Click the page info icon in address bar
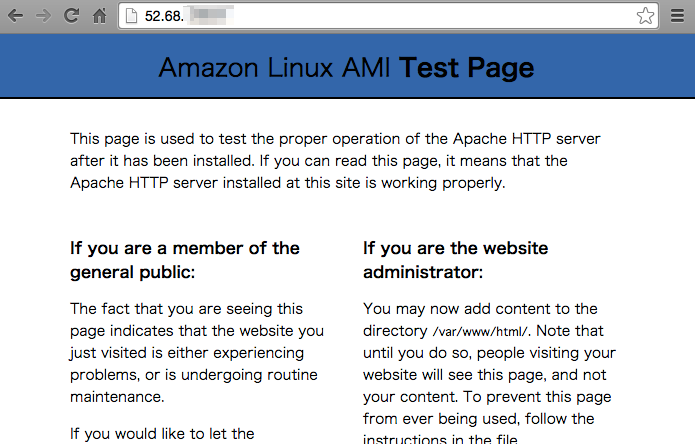Screen dimensions: 695x444 (131, 16)
